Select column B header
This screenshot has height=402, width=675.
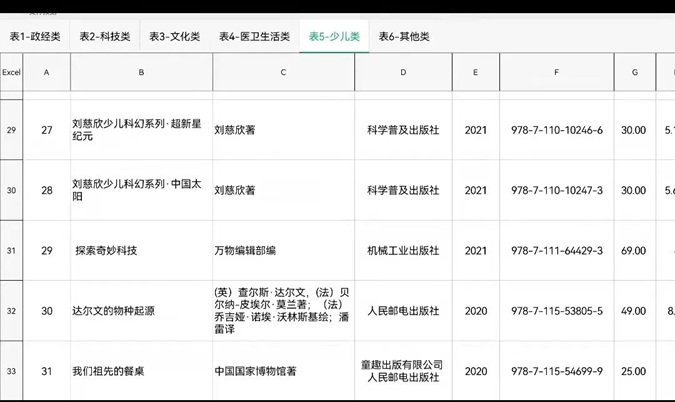coord(141,72)
